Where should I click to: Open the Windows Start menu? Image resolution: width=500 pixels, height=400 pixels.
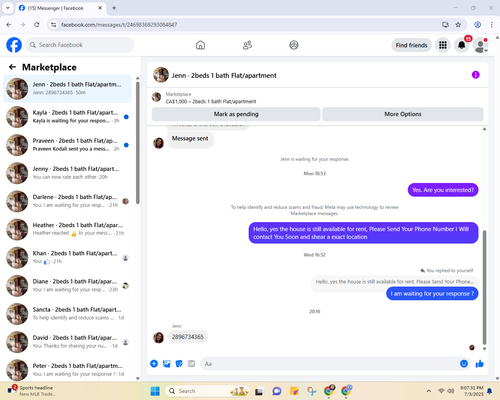pos(155,391)
